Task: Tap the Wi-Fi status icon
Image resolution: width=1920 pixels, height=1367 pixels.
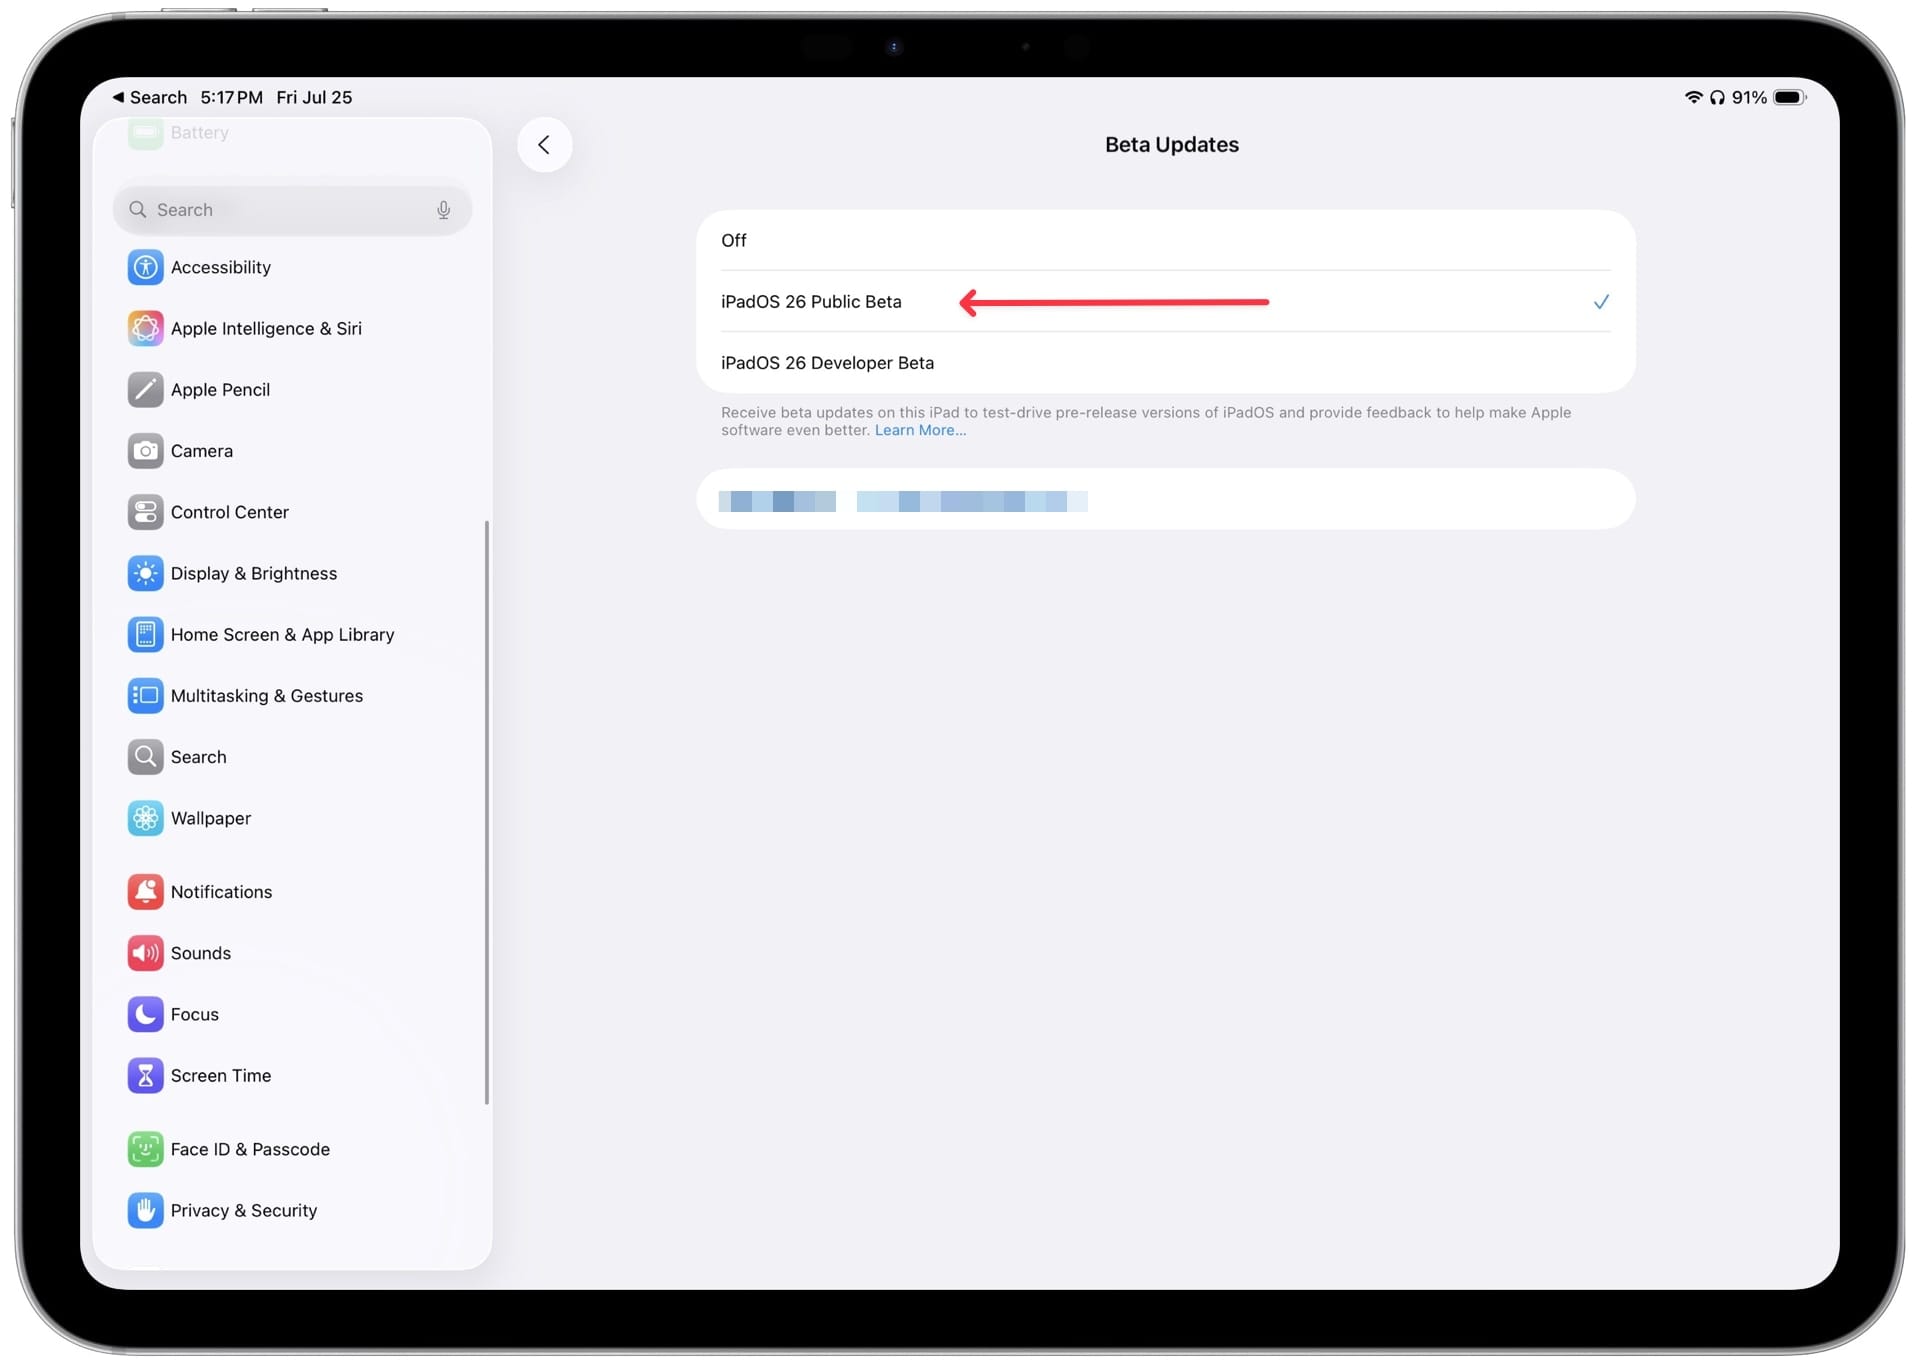Action: [x=1693, y=97]
